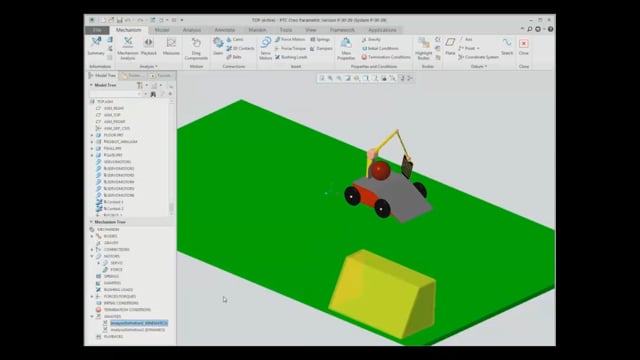Select the Springs tool
The image size is (640, 360).
pyautogui.click(x=320, y=40)
